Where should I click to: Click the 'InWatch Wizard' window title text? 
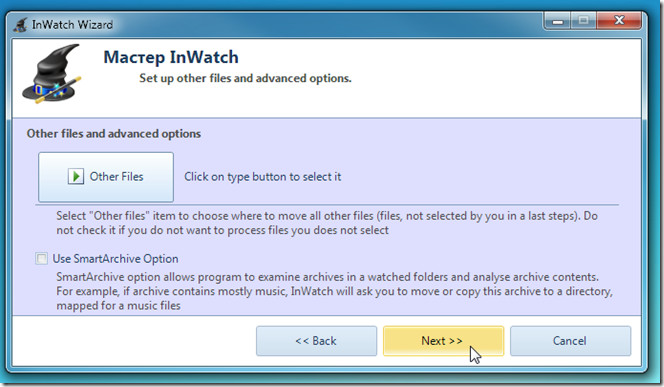(72, 25)
